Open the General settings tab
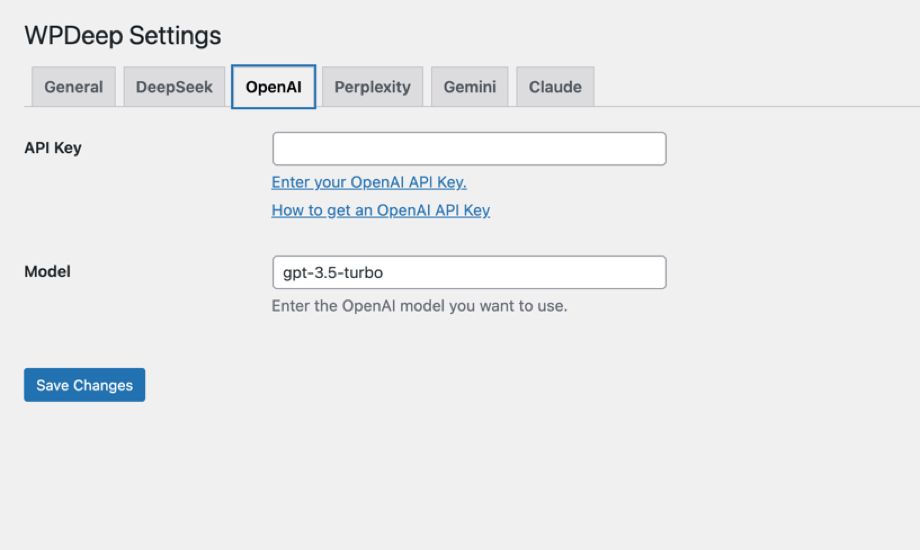 (x=74, y=87)
